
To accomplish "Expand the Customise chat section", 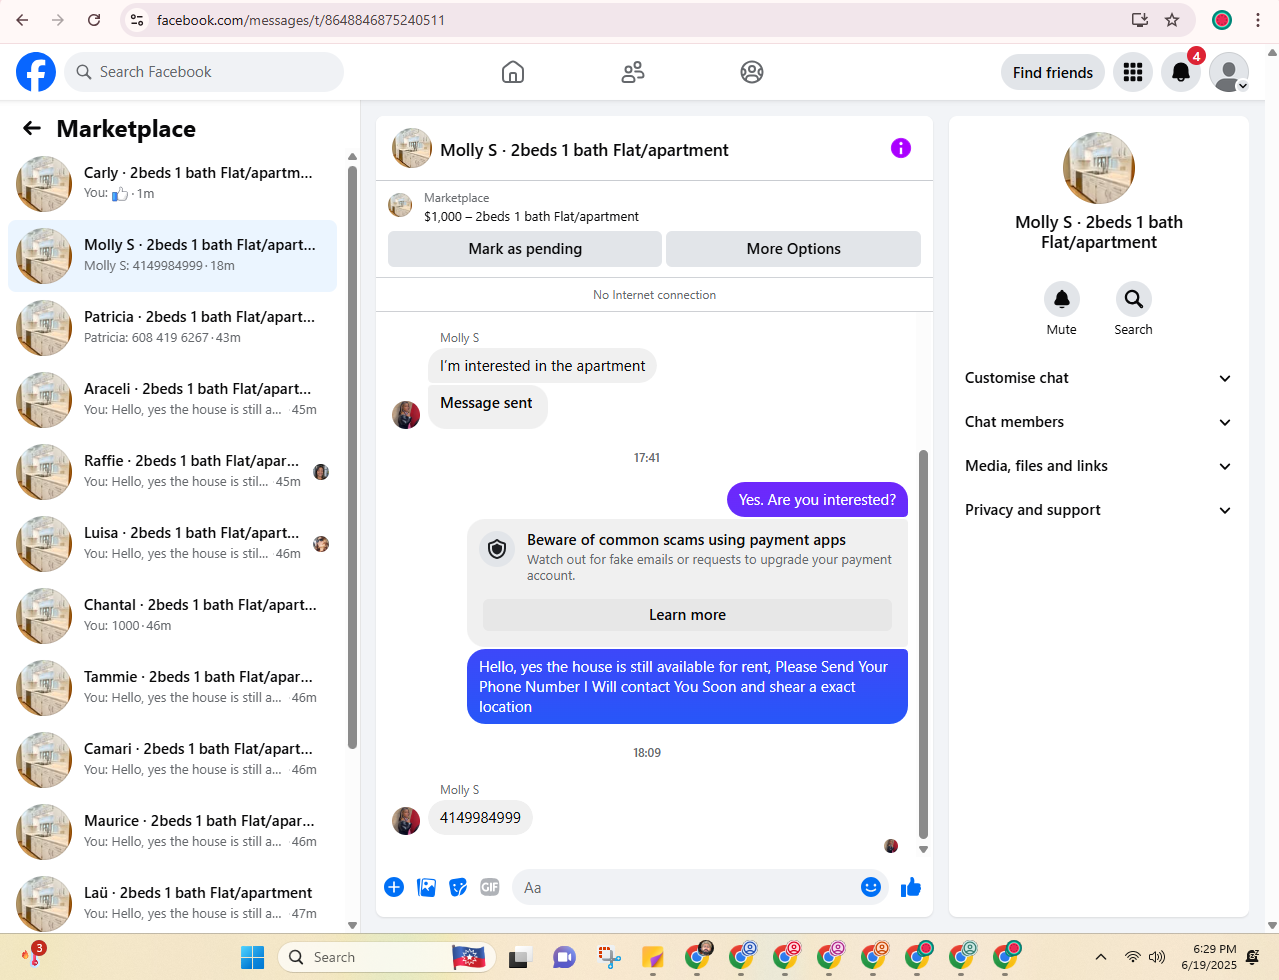I will click(1099, 378).
